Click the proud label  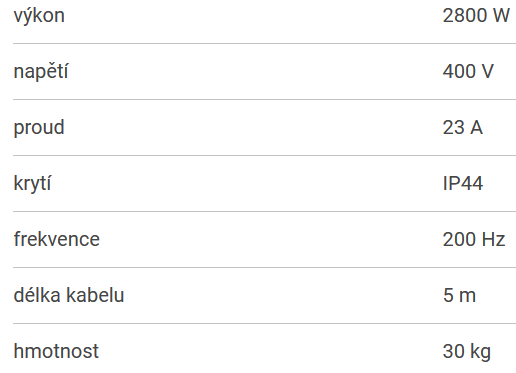point(39,128)
